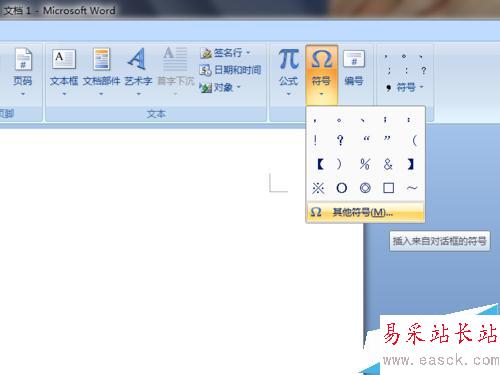The height and width of the screenshot is (375, 500).
Task: Click the colon in the ribbon special symbols group
Action: [x=406, y=71]
